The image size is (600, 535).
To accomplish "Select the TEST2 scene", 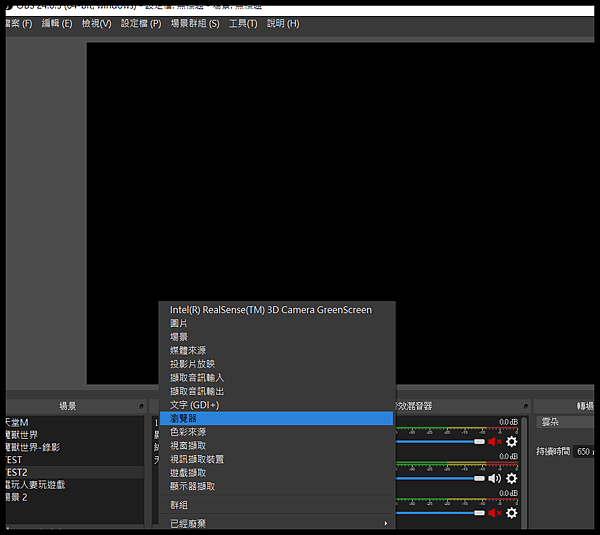I will pos(75,472).
